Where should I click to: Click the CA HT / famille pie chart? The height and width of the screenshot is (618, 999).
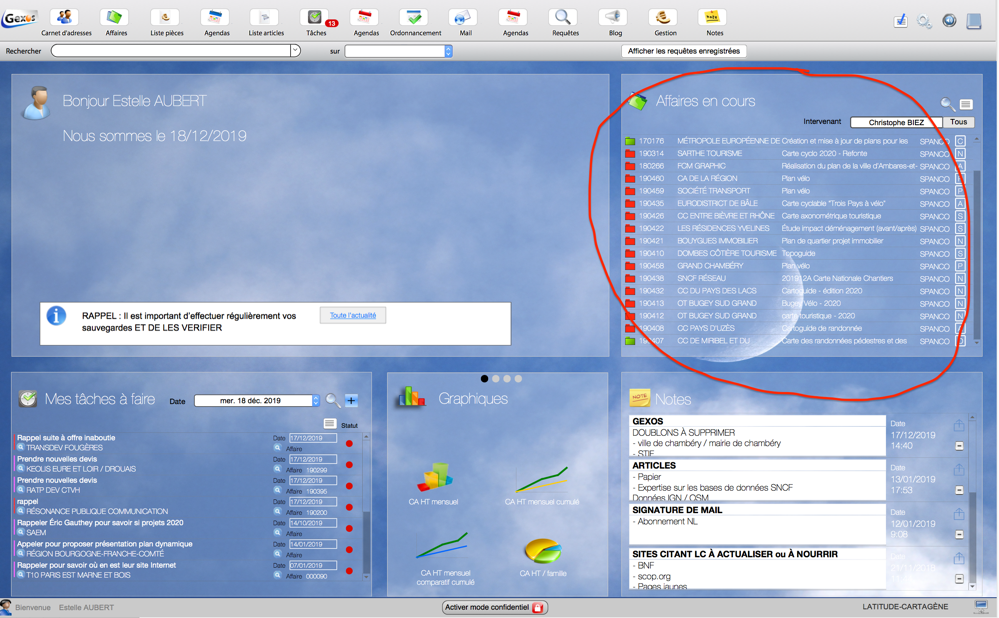pyautogui.click(x=542, y=551)
